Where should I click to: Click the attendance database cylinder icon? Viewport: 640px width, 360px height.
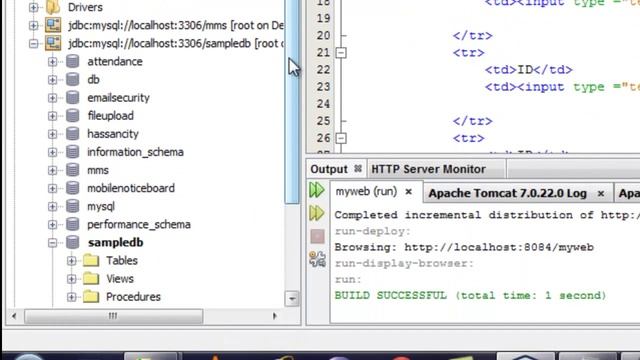(x=72, y=62)
